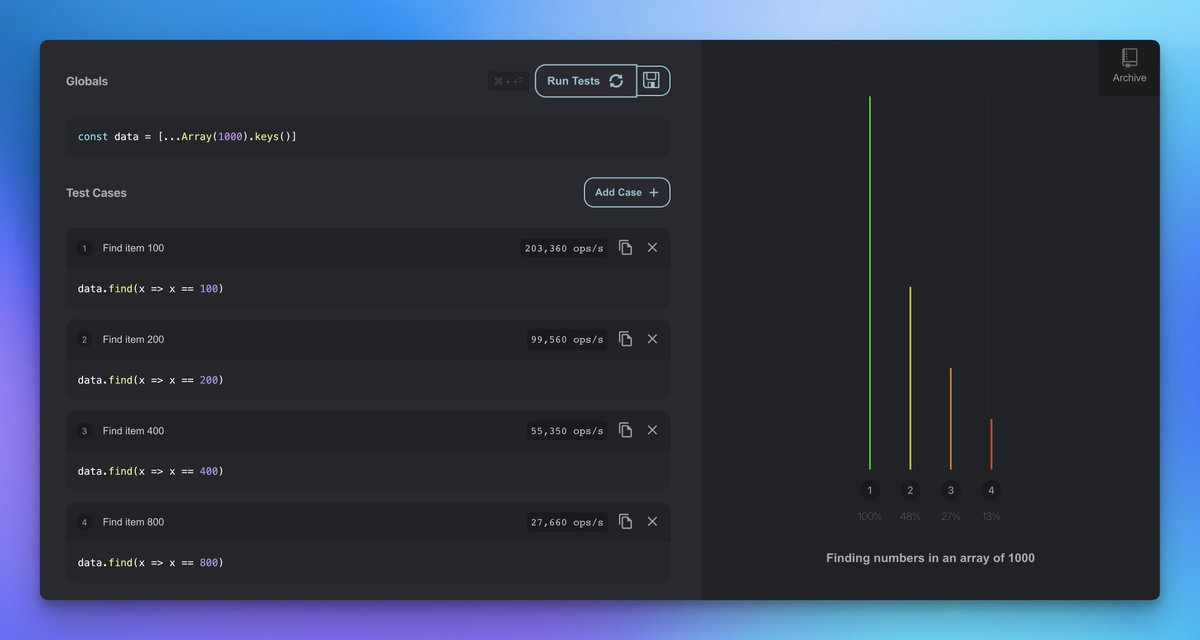Click code 'data.find(x => x == 400)'
Image resolution: width=1200 pixels, height=640 pixels.
(x=151, y=471)
